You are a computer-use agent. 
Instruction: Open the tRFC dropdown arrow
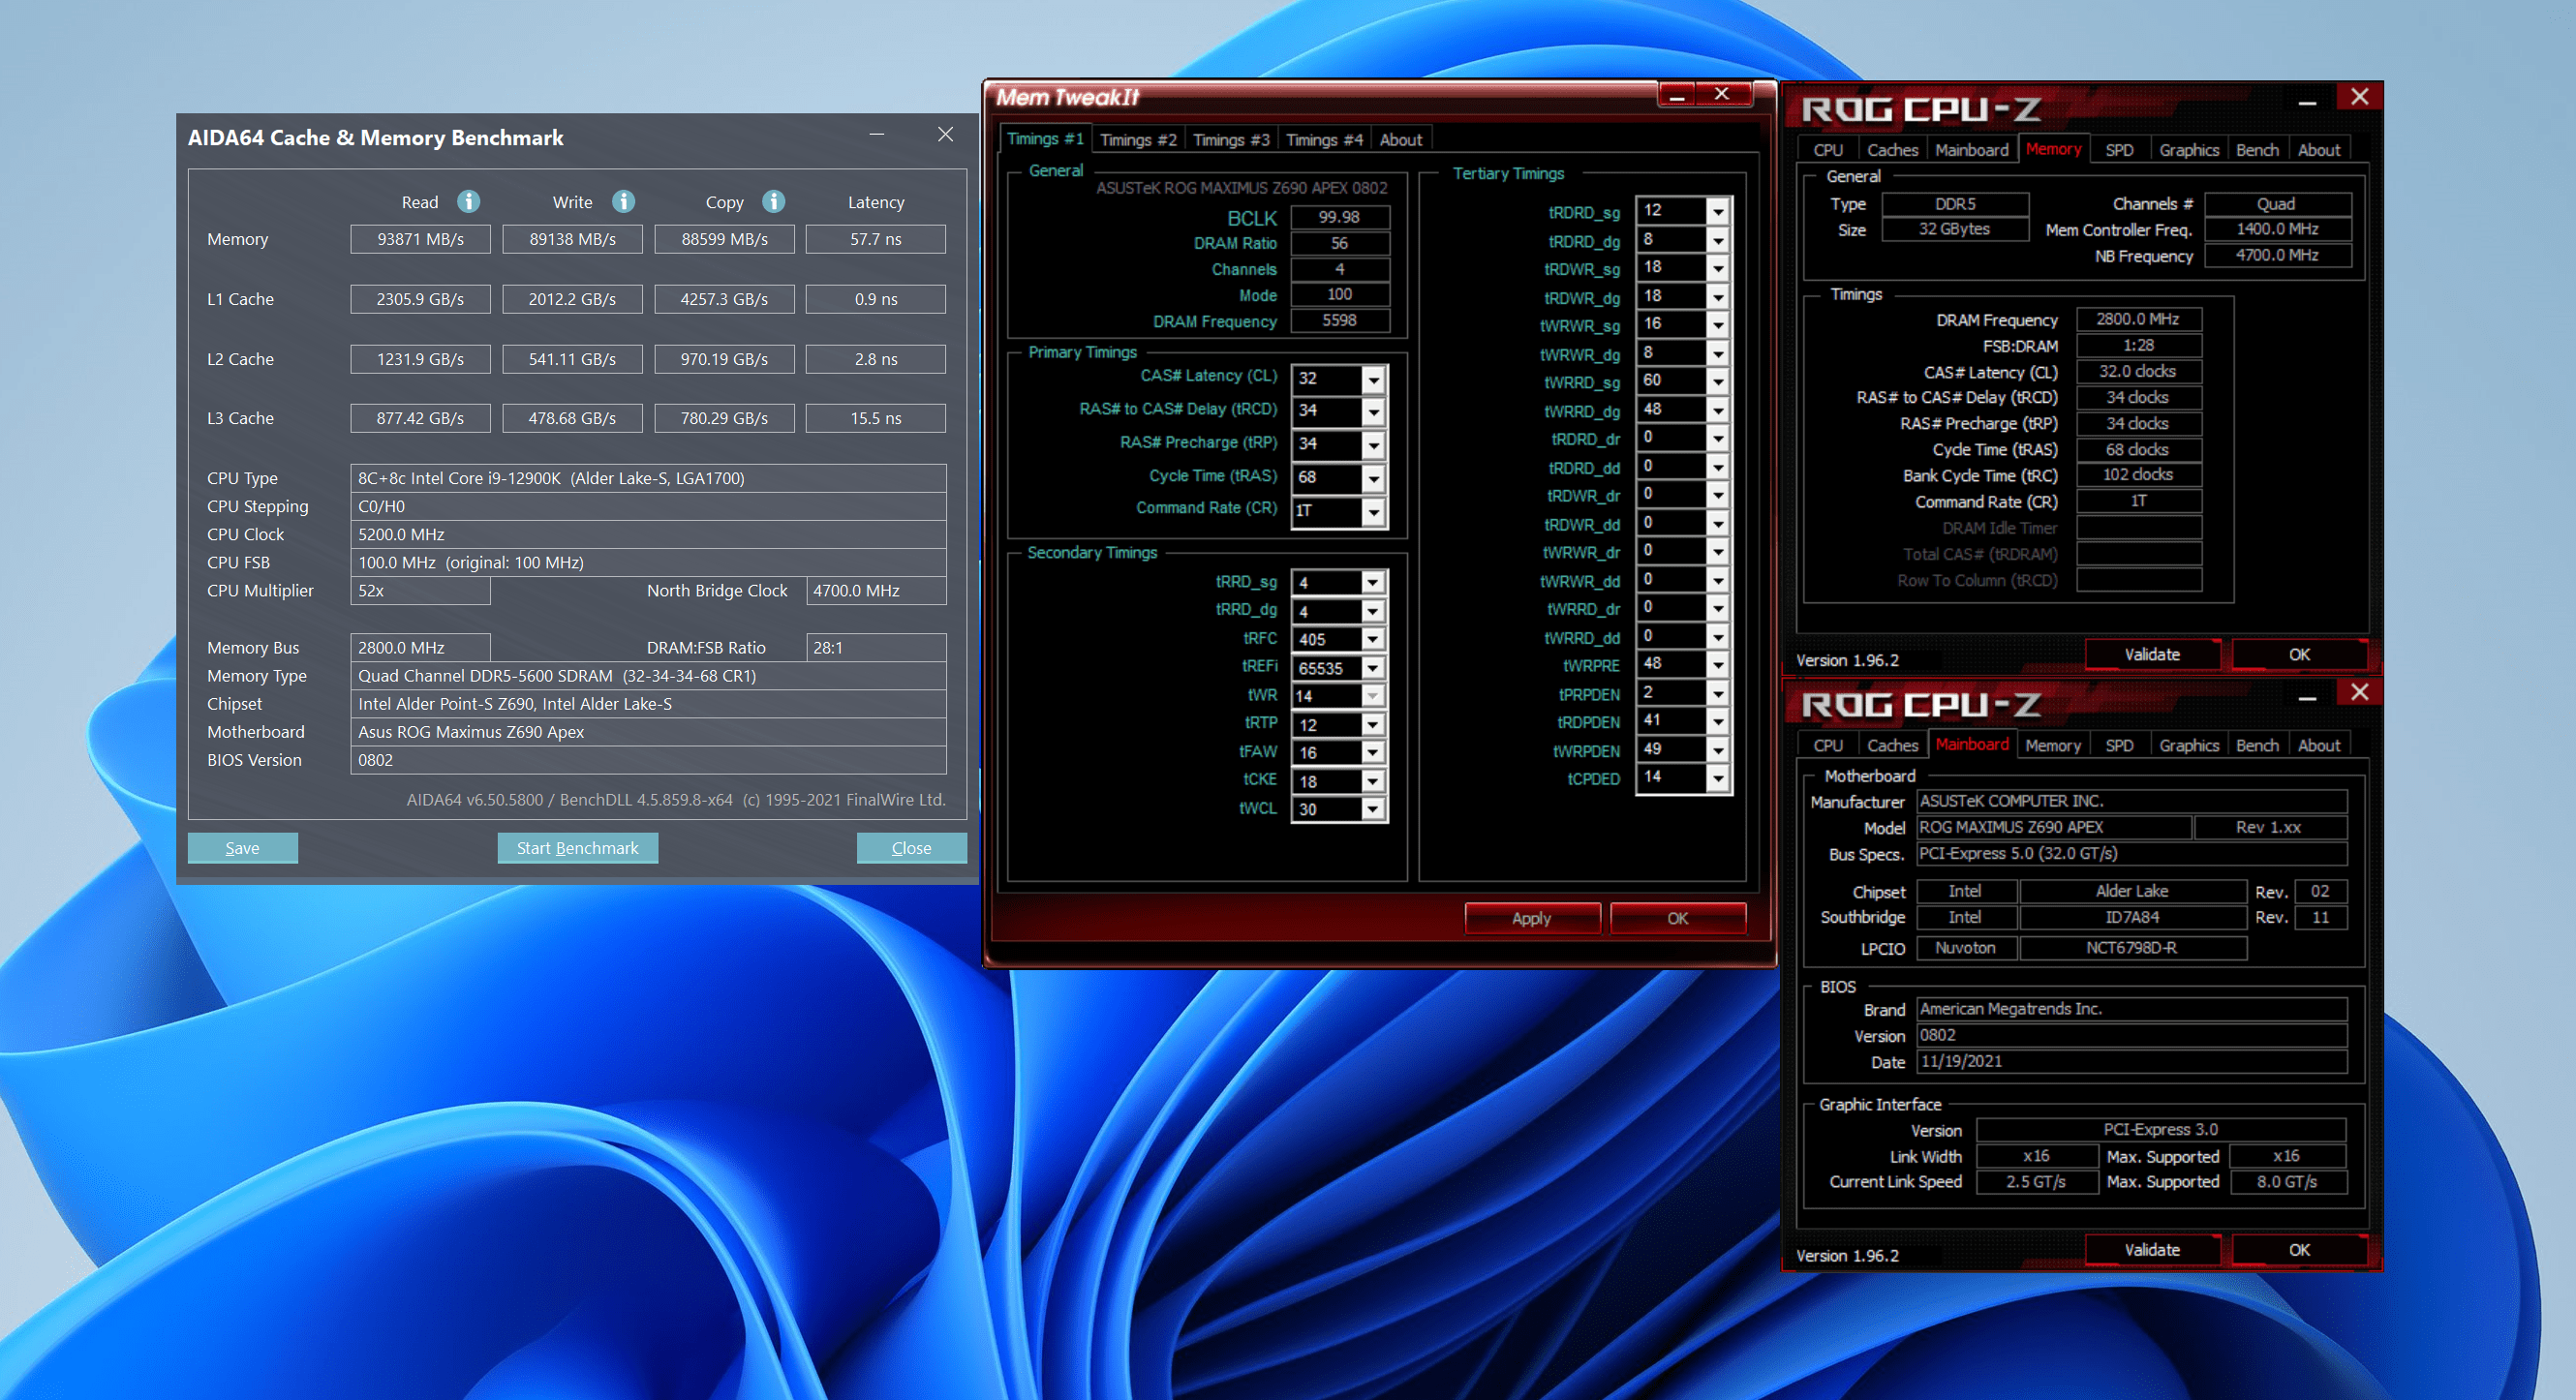1373,639
